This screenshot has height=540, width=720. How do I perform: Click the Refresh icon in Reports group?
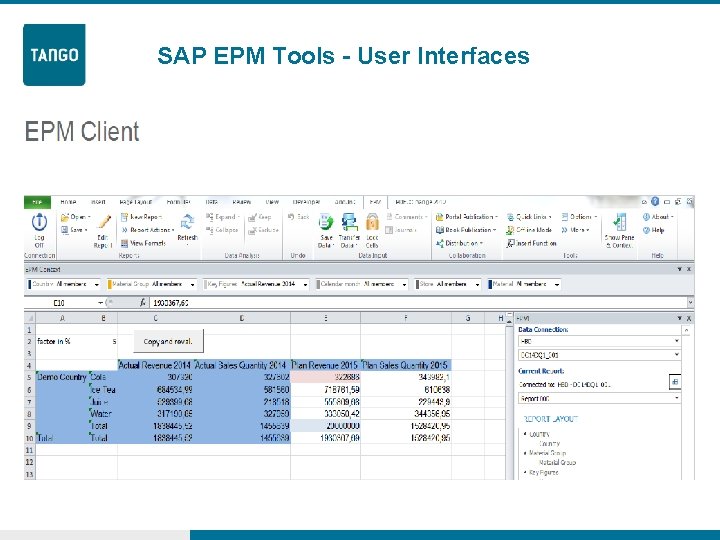pos(187,222)
